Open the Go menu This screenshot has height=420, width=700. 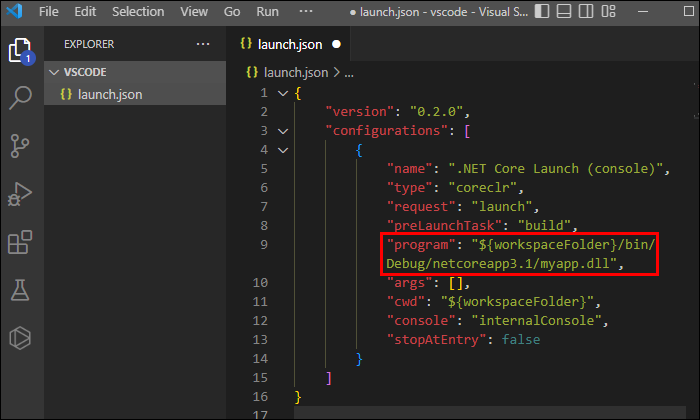[232, 12]
